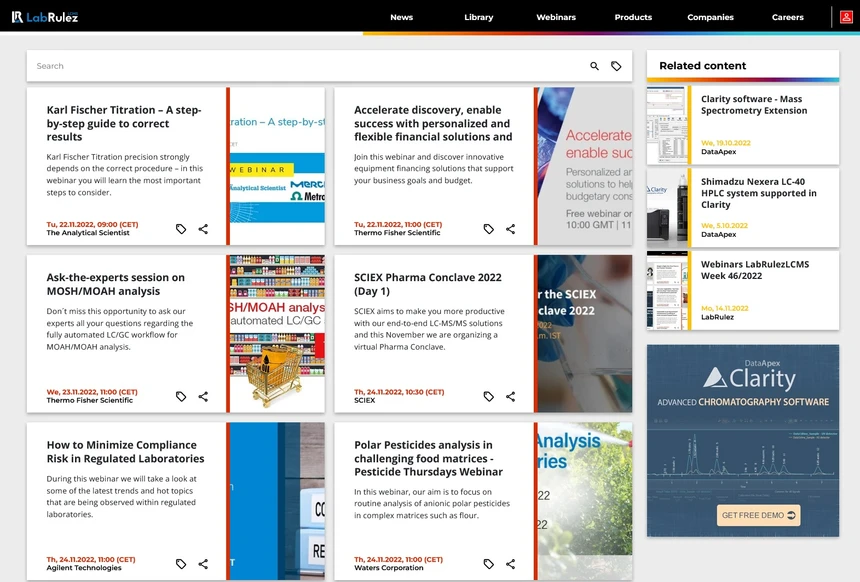The height and width of the screenshot is (582, 860).
Task: Click 'SCIEX' organizer name text
Action: [365, 400]
